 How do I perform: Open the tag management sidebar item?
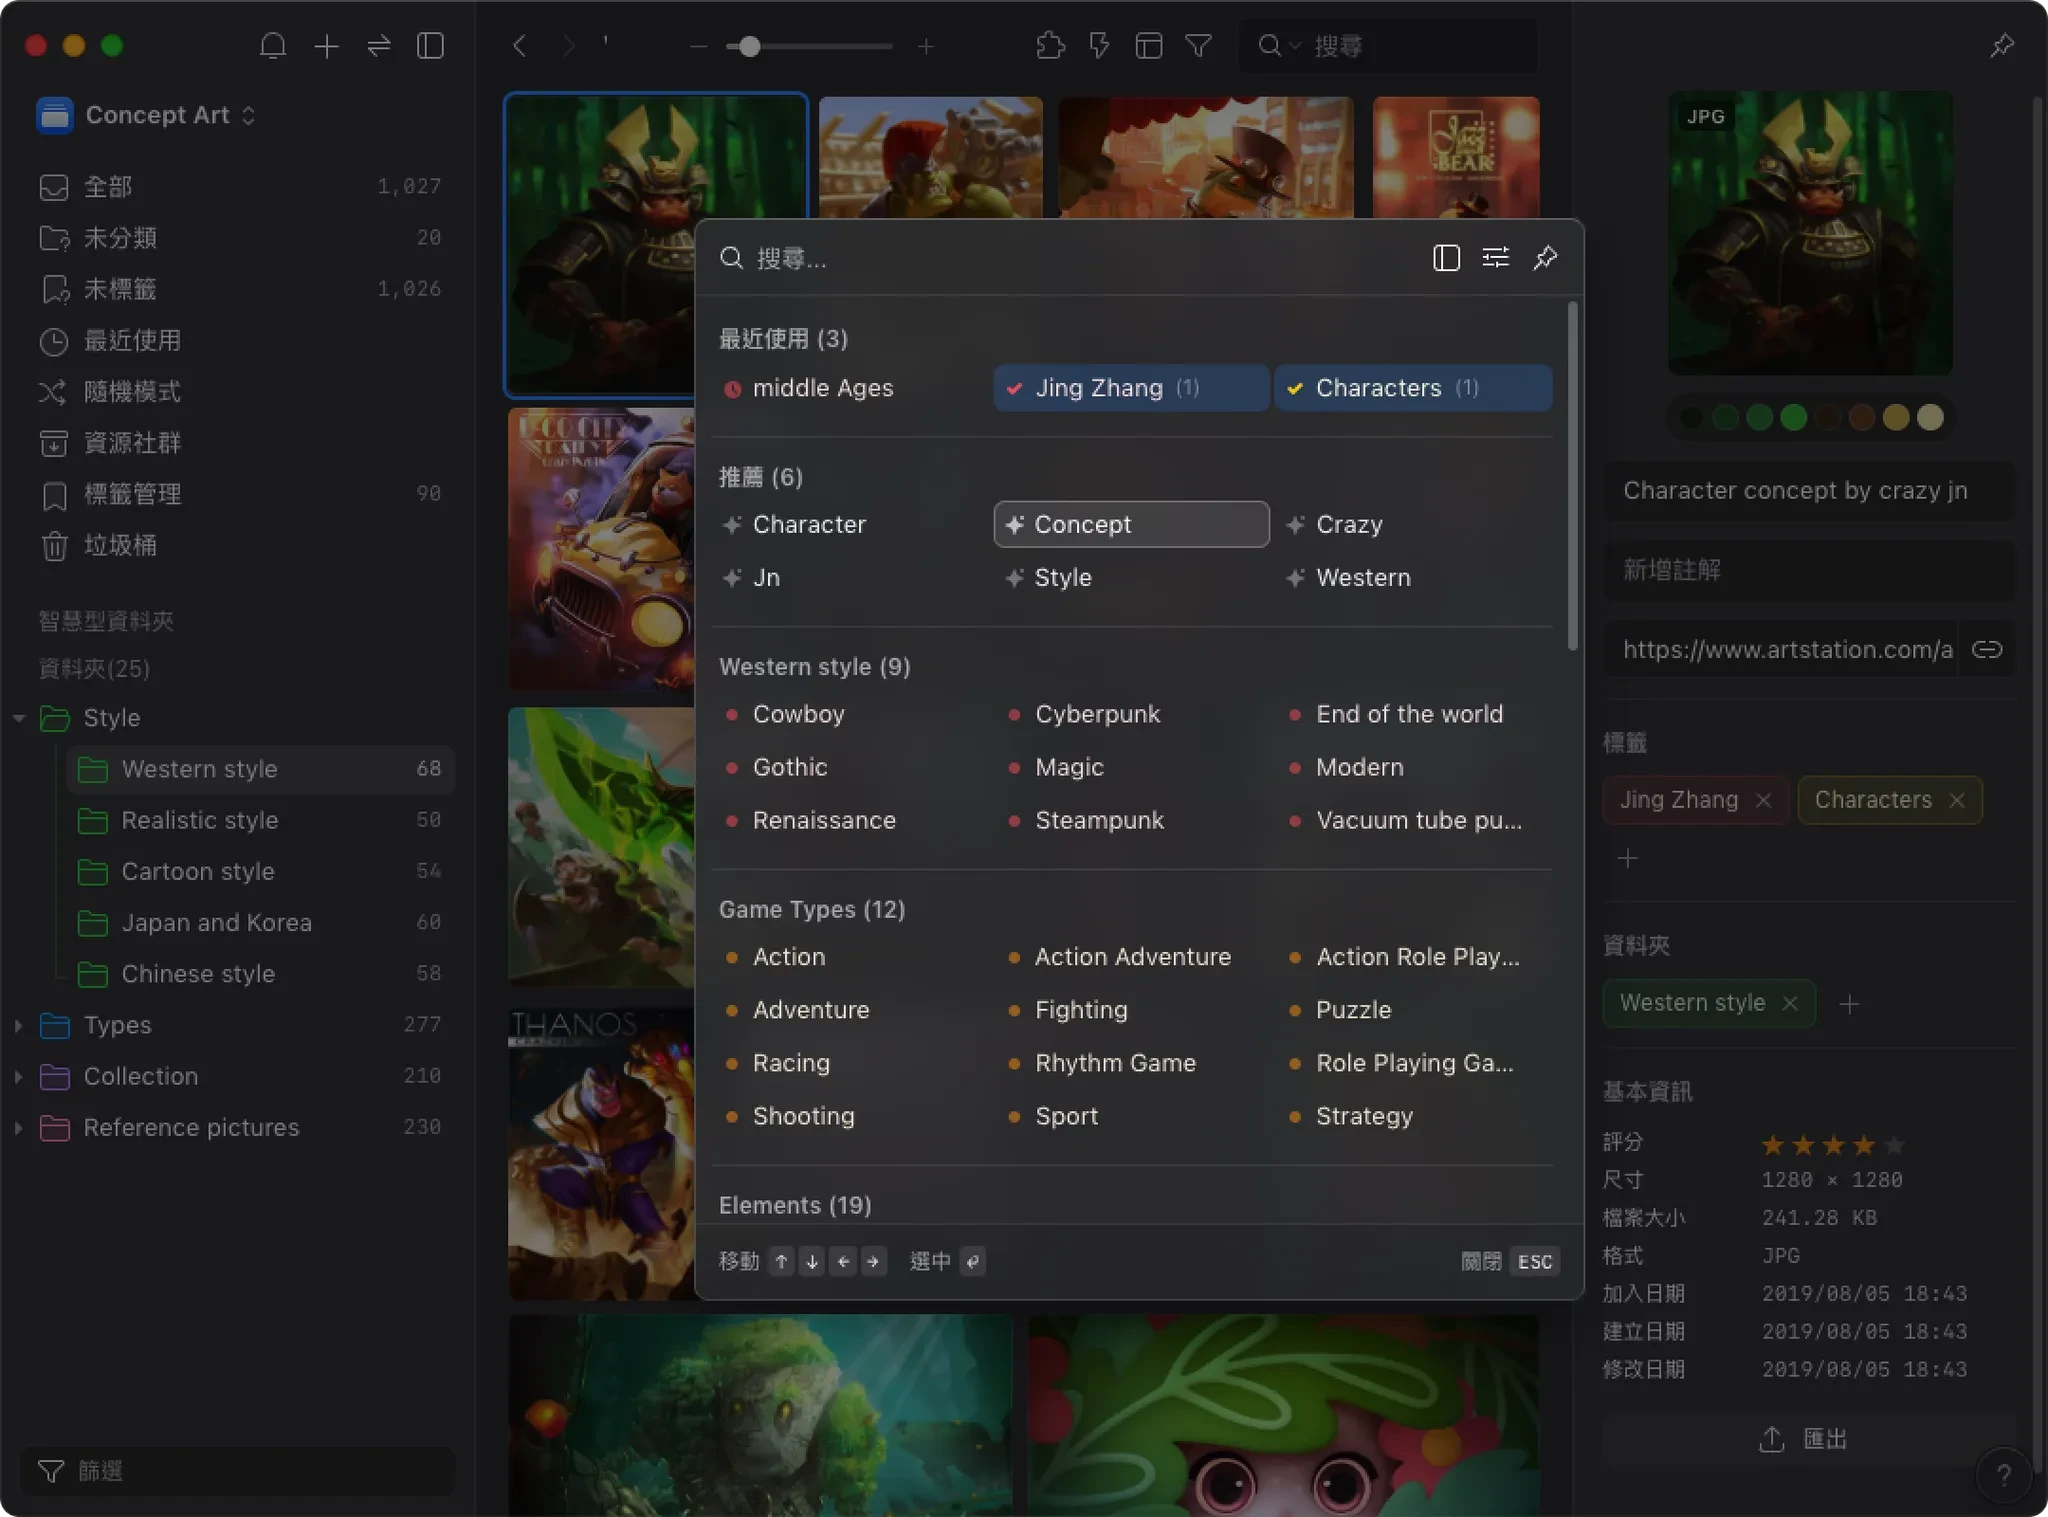(132, 494)
